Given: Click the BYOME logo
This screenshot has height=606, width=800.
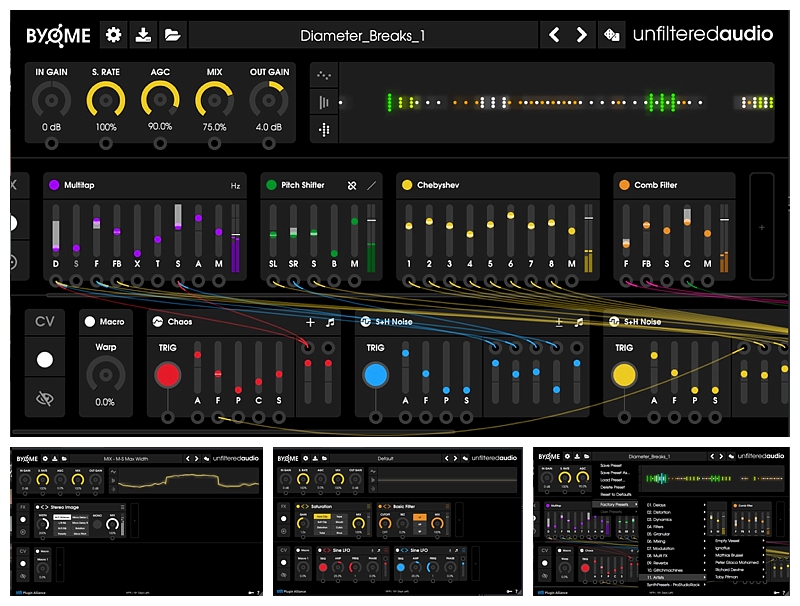Looking at the screenshot, I should coord(58,35).
